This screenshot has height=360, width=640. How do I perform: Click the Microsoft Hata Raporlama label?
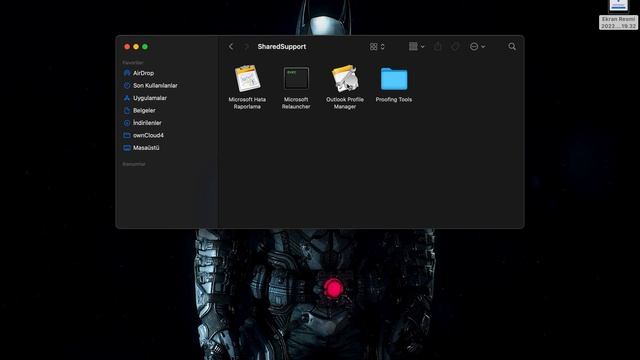click(247, 103)
